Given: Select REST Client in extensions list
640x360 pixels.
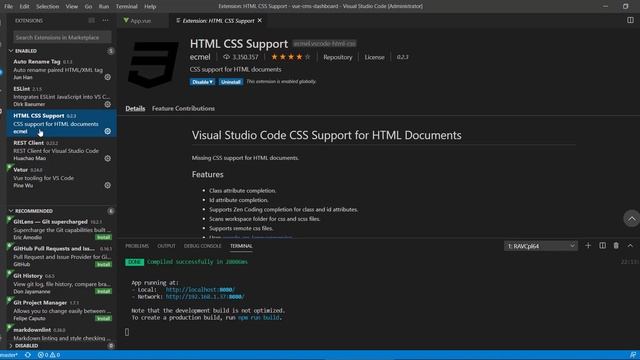Looking at the screenshot, I should tap(61, 150).
